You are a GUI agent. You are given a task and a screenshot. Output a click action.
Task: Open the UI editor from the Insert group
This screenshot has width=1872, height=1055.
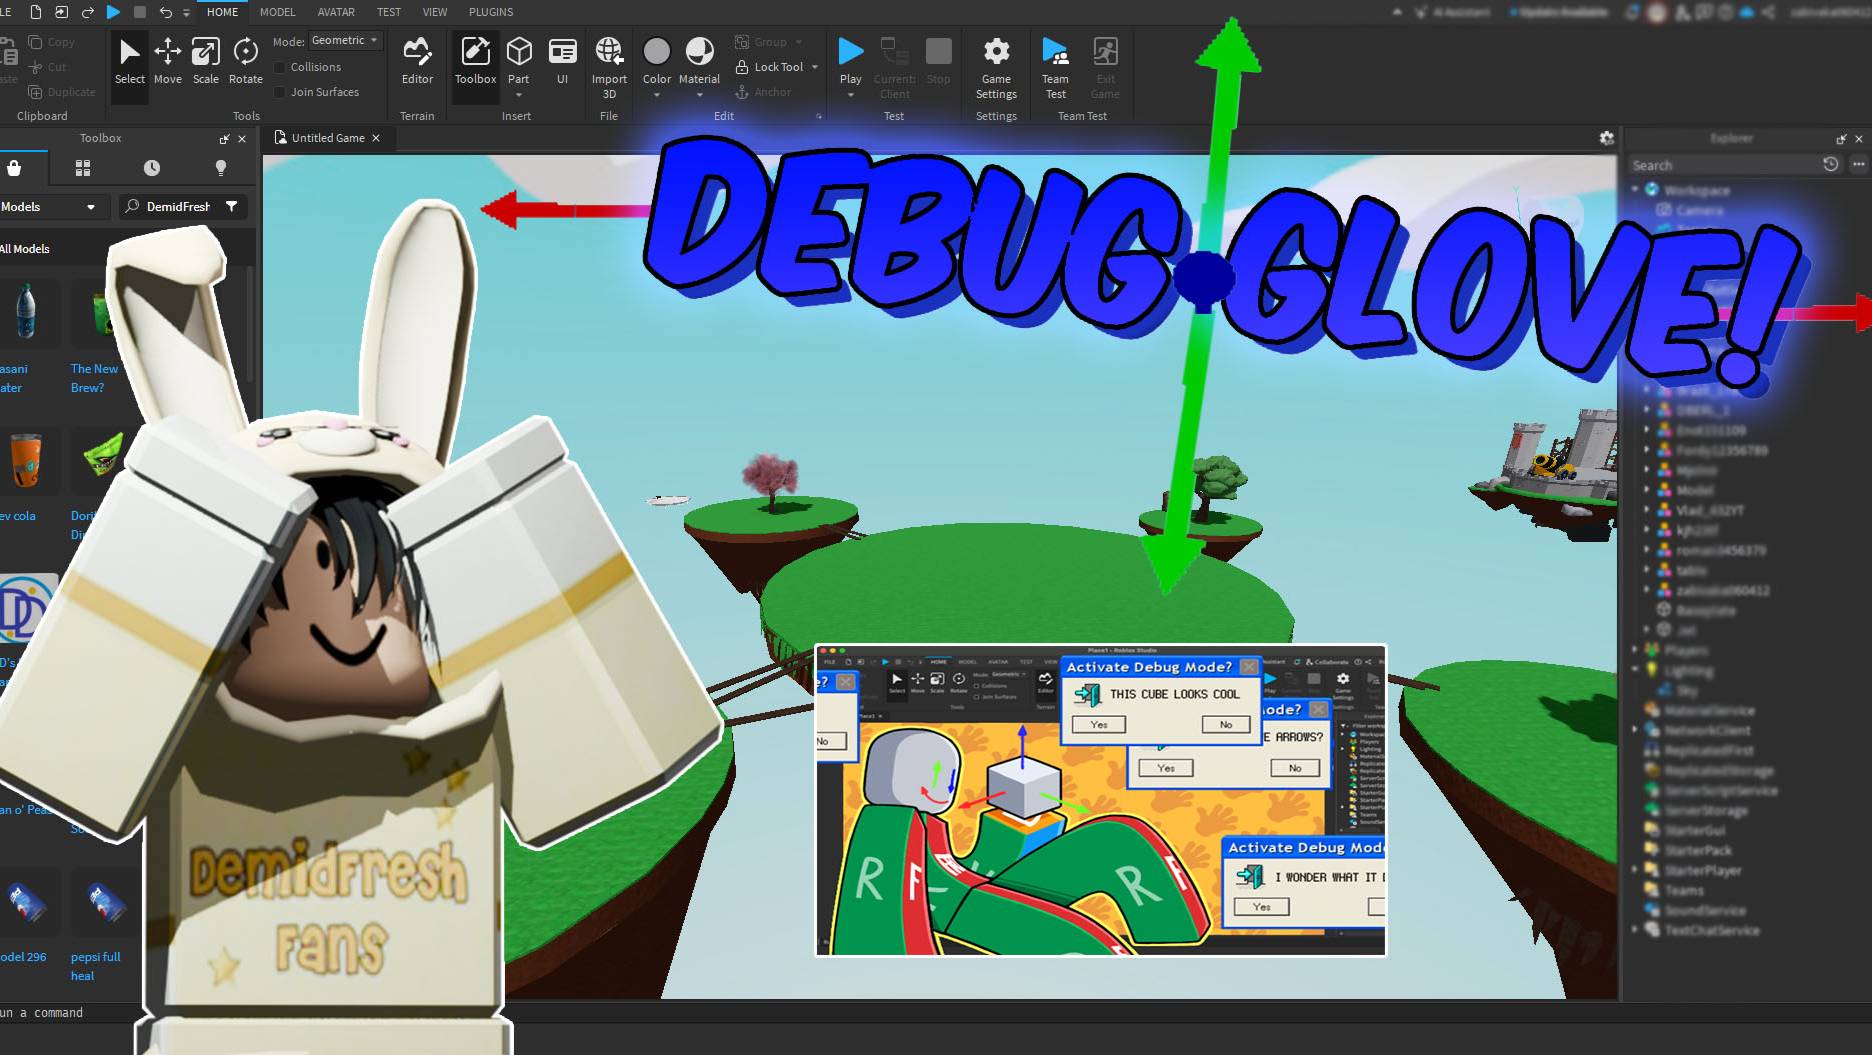click(562, 55)
